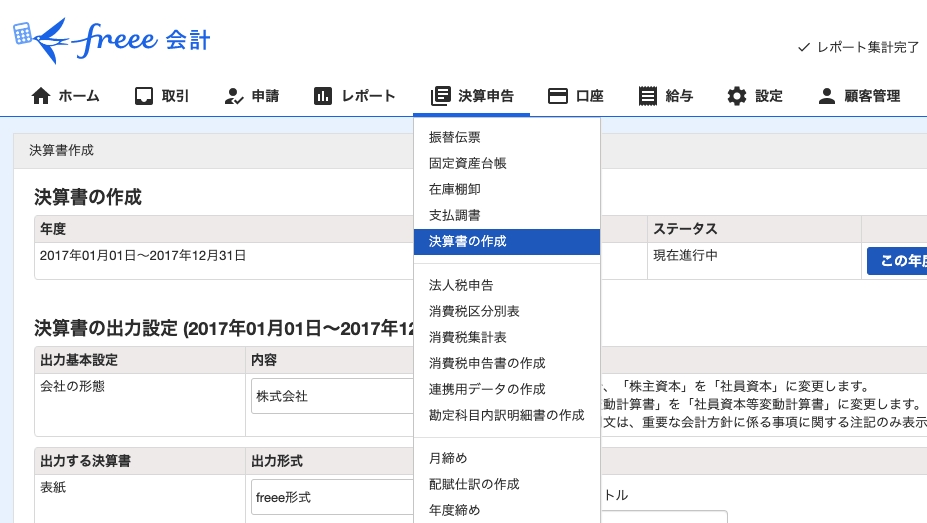927x523 pixels.
Task: Open the 設定 menu label
Action: [x=769, y=96]
